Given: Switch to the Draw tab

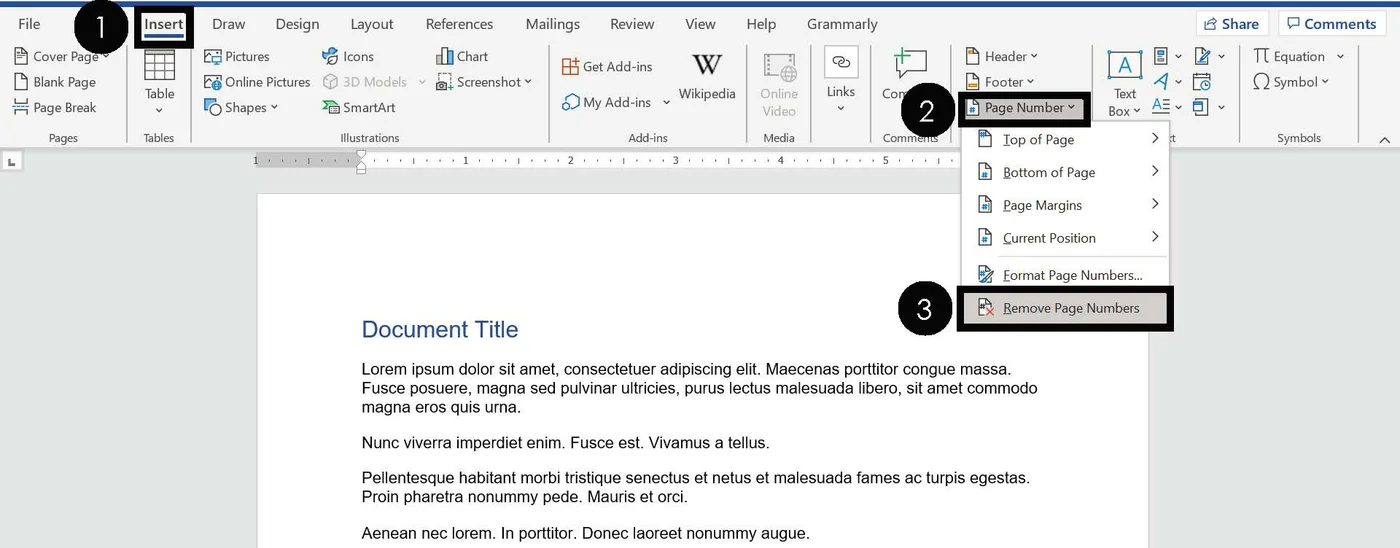Looking at the screenshot, I should coord(229,24).
